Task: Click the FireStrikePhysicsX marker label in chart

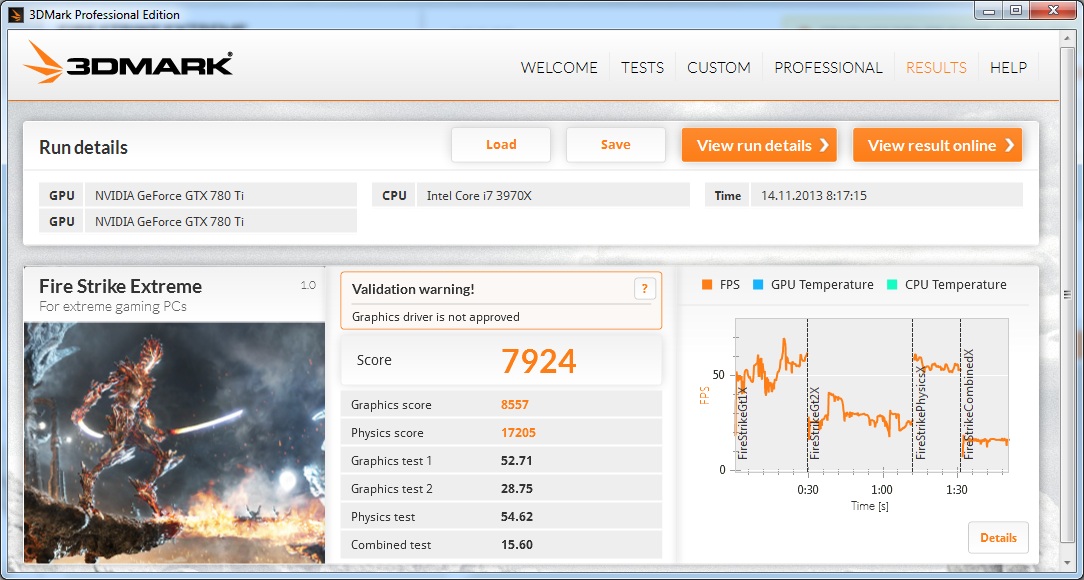Action: [x=920, y=414]
